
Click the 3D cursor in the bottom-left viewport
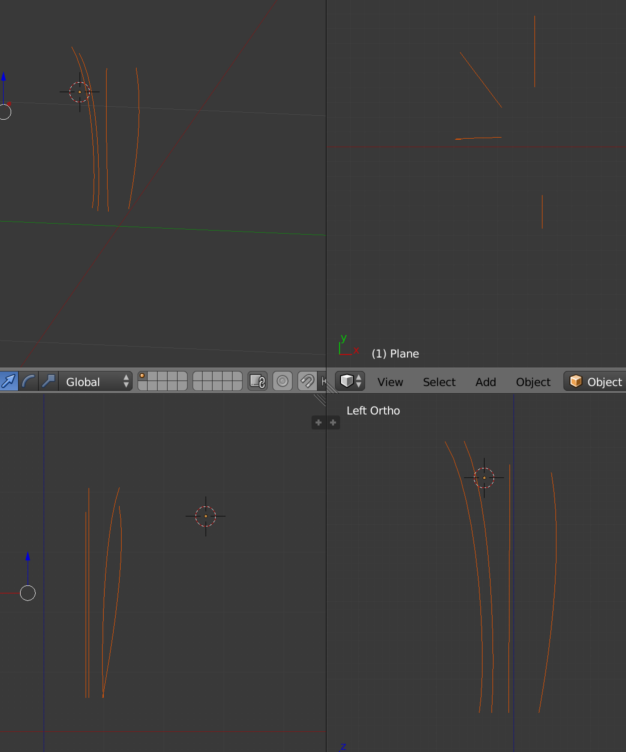click(205, 516)
